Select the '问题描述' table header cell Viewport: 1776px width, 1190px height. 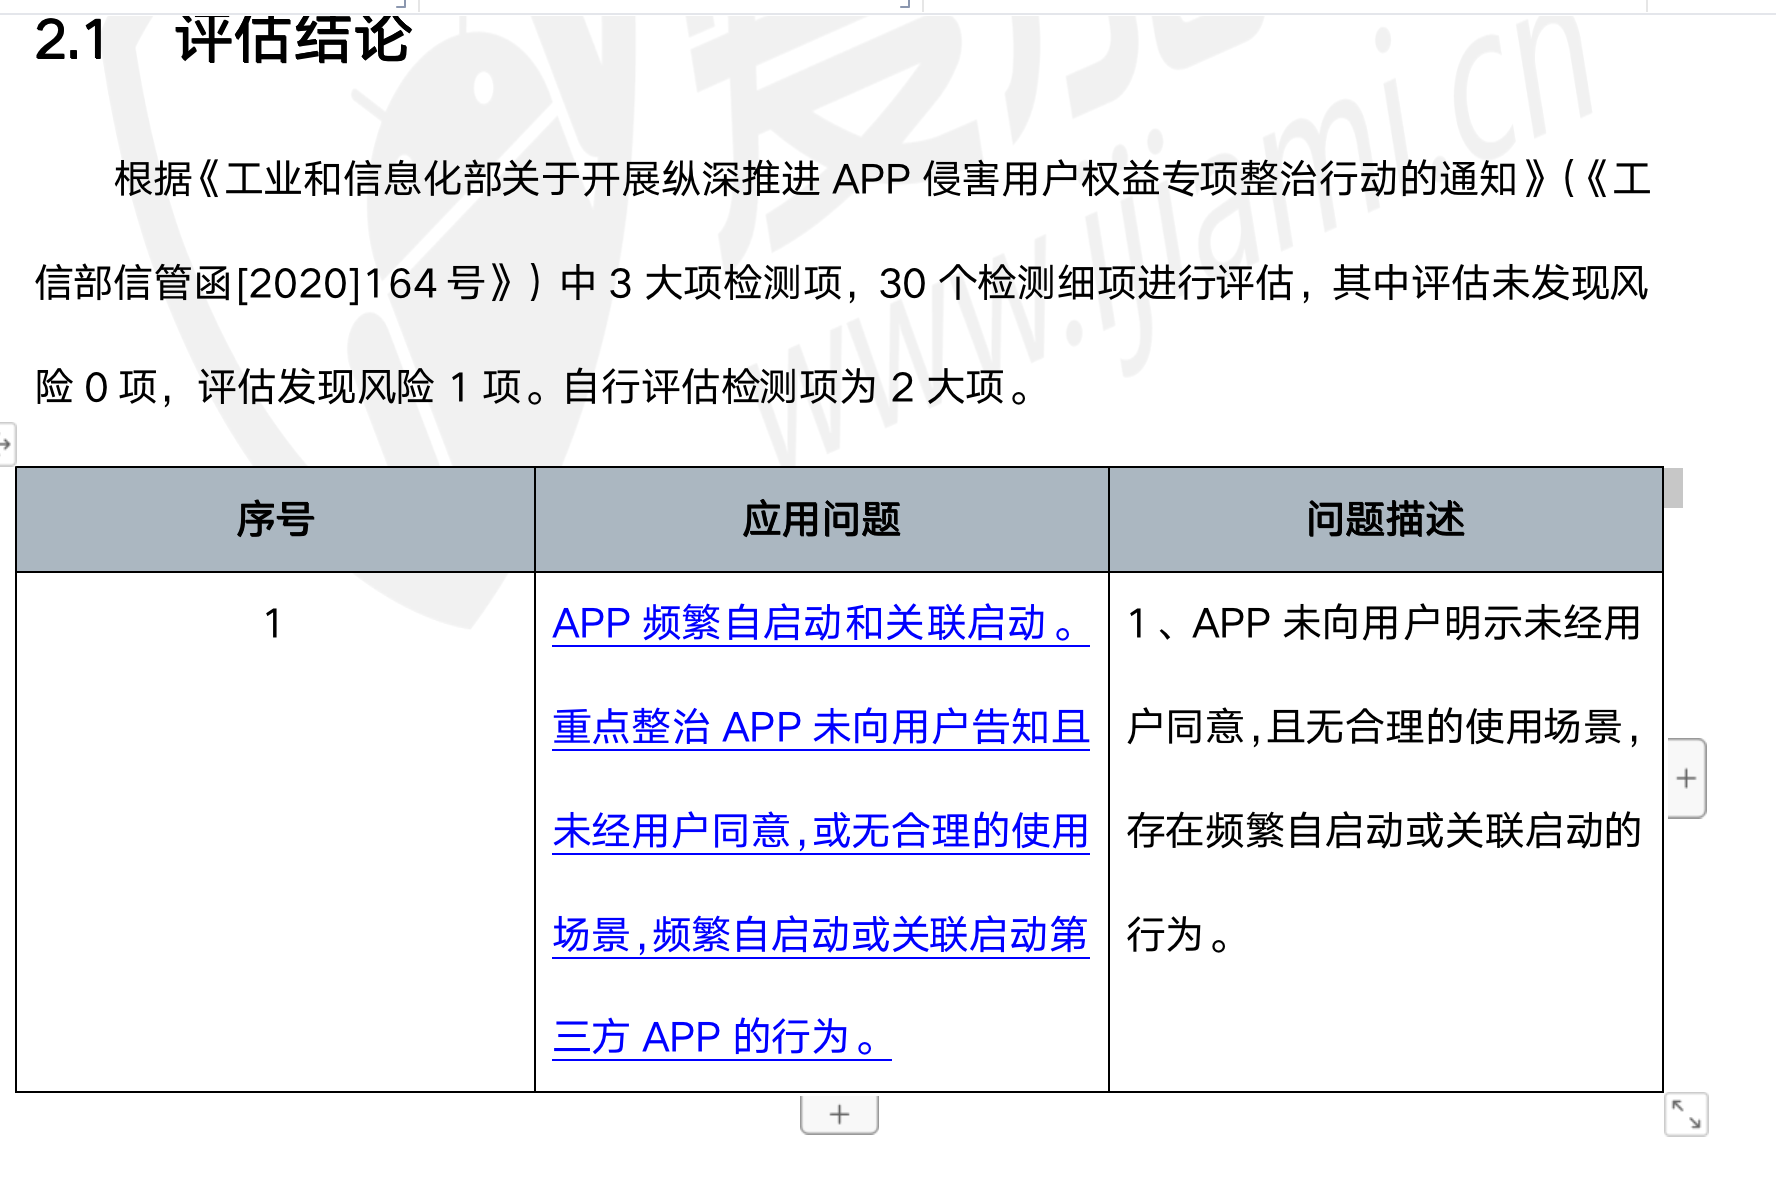pyautogui.click(x=1386, y=520)
